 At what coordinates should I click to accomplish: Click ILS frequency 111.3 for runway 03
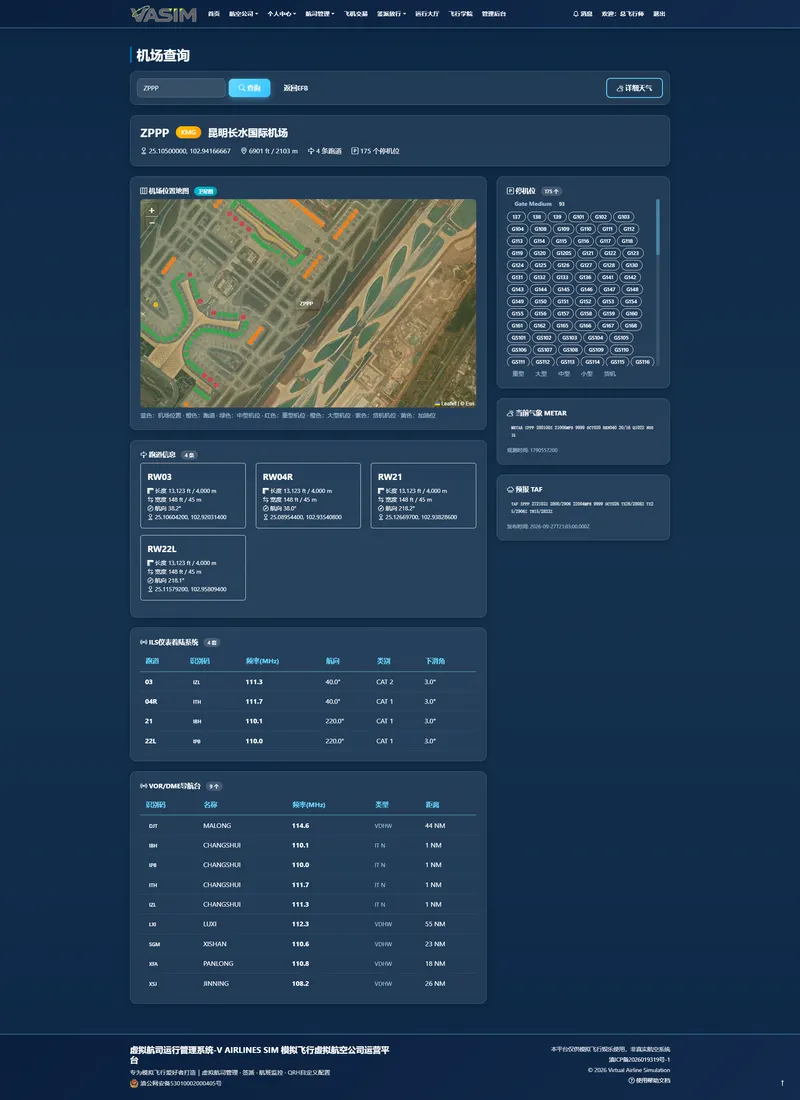tap(254, 682)
